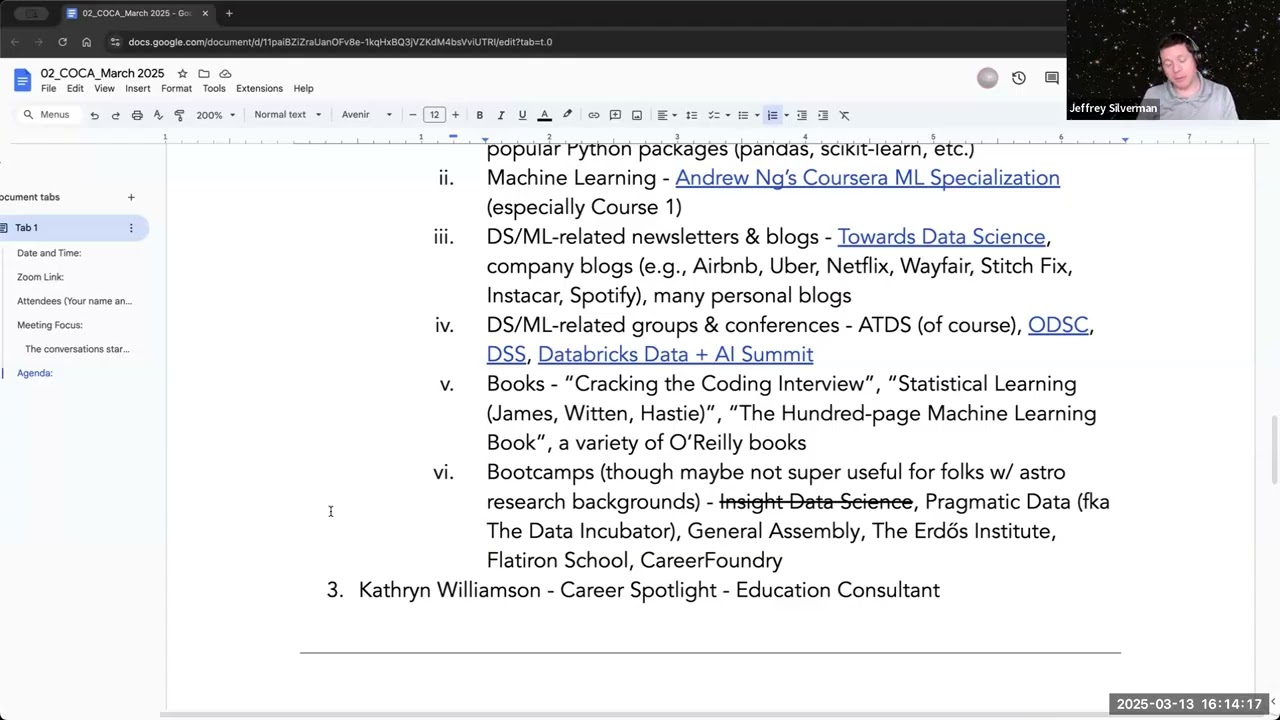Click the Move to folder icon
1280x720 pixels.
coord(204,73)
